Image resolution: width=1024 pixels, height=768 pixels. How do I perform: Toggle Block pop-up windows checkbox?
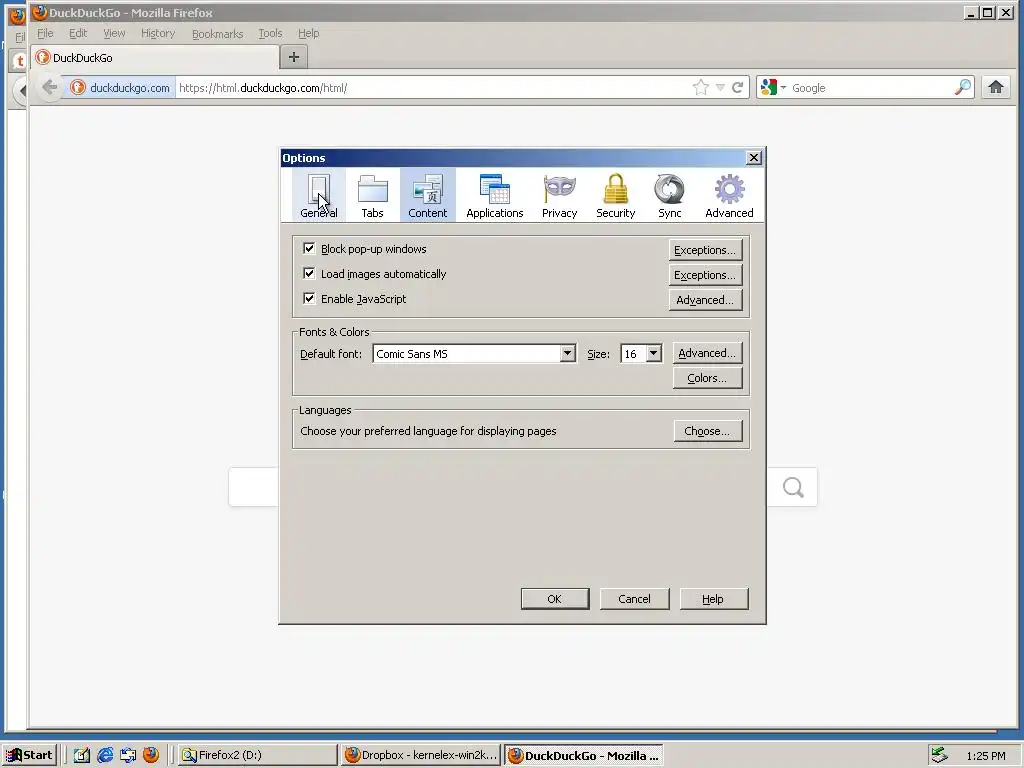(x=309, y=249)
